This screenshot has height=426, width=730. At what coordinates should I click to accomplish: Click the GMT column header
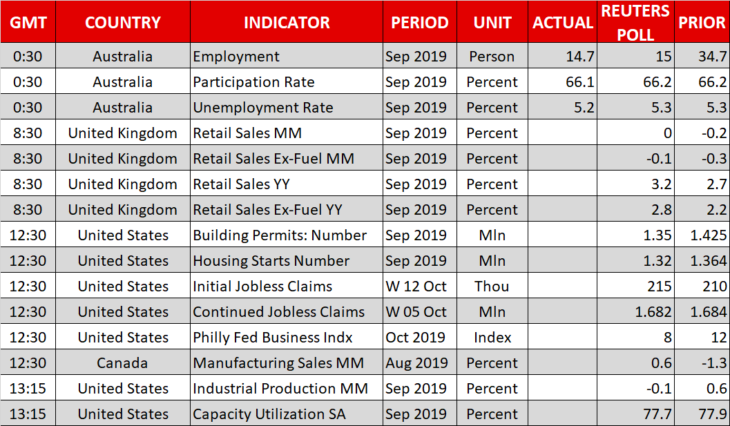point(28,22)
